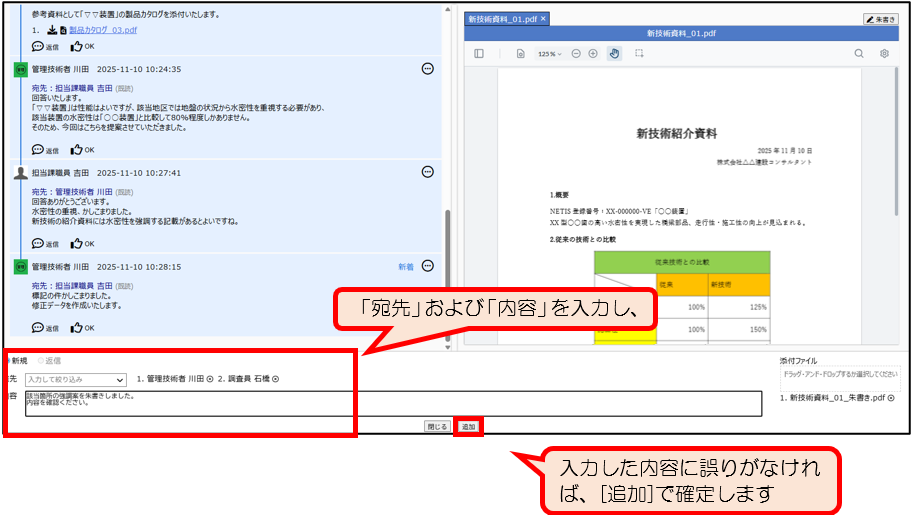Click the PDF zoom out minus icon

576,53
